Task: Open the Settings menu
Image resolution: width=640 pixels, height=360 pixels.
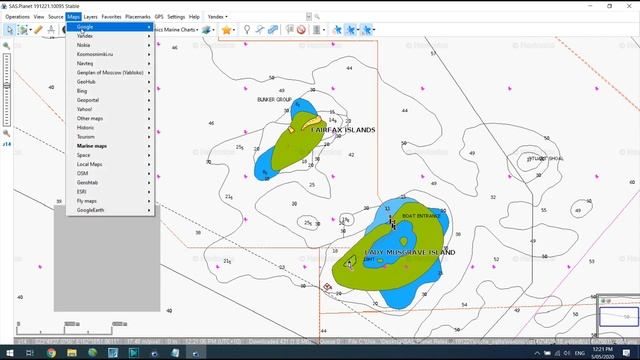Action: [x=176, y=17]
